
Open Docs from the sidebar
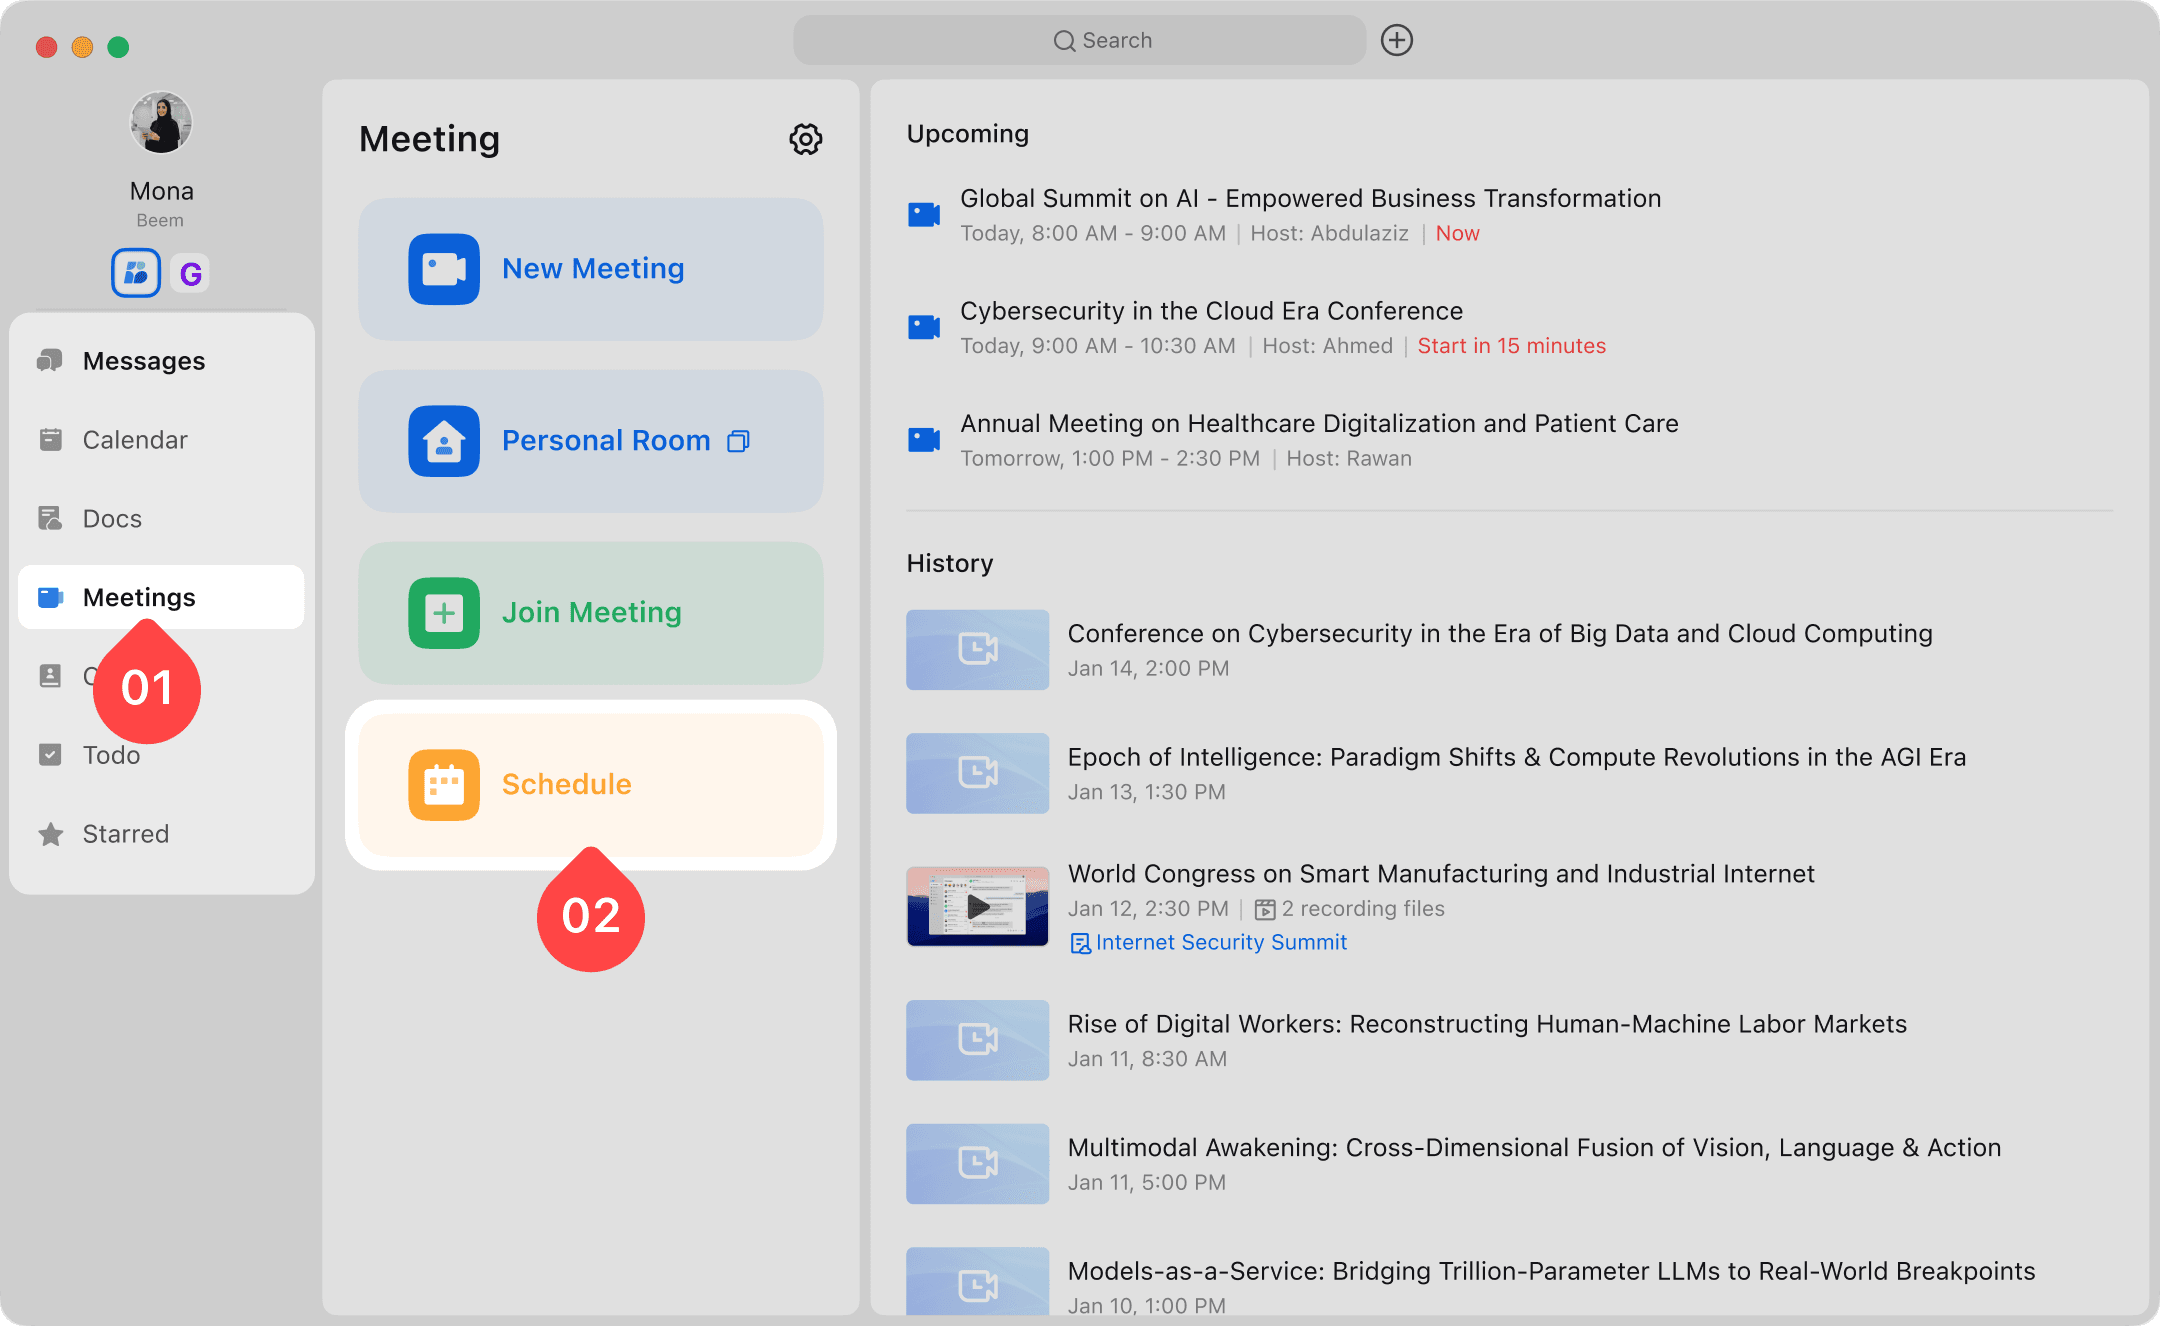tap(112, 519)
